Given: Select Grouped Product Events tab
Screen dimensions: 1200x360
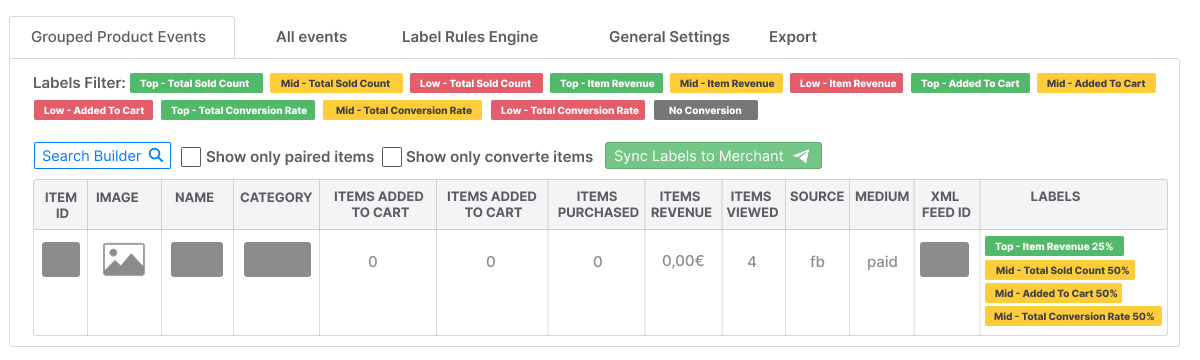Looking at the screenshot, I should tap(118, 37).
